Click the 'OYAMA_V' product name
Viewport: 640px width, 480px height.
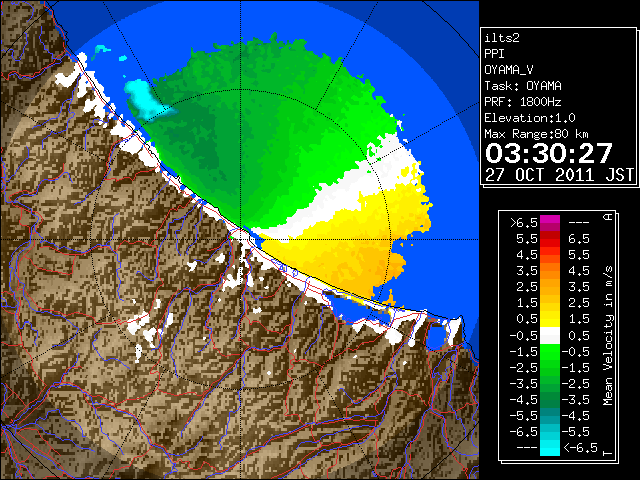[509, 70]
